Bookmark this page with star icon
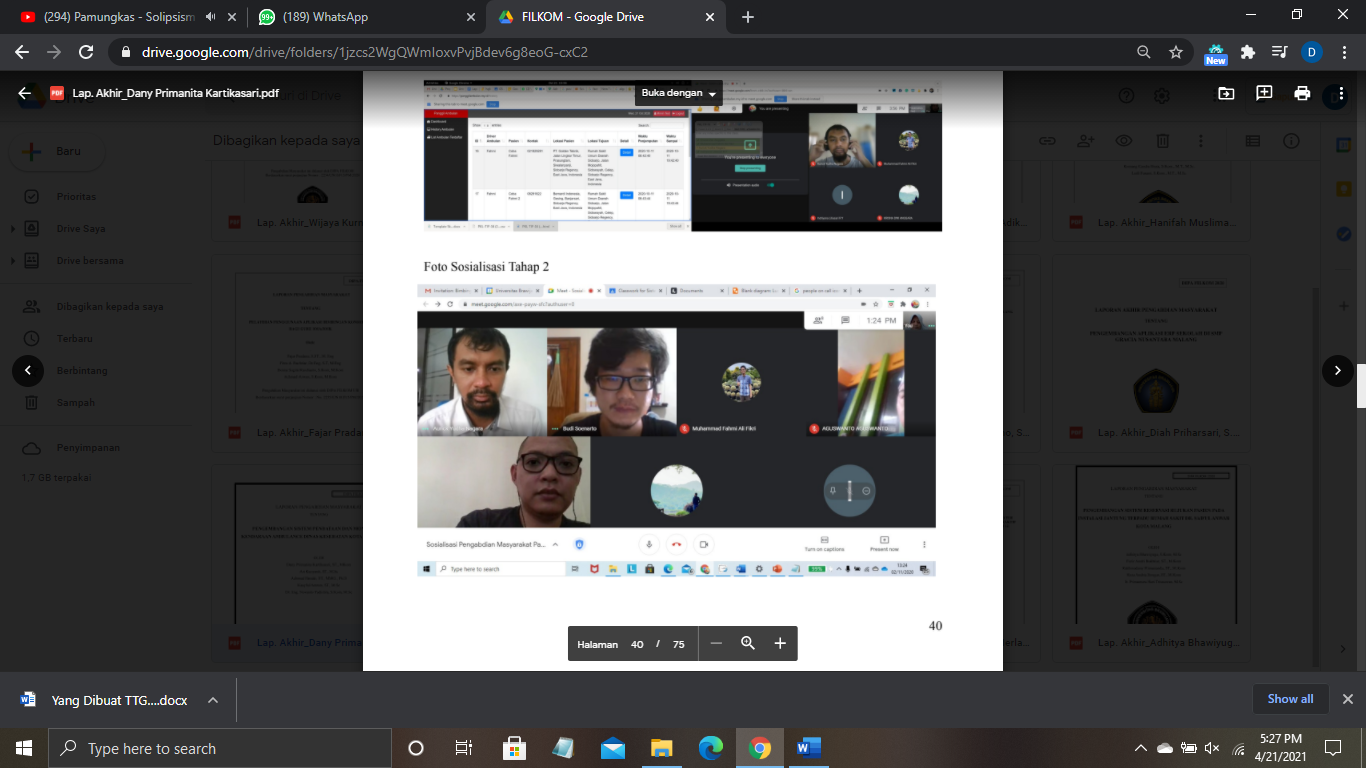The height and width of the screenshot is (768, 1366). pyautogui.click(x=1176, y=52)
